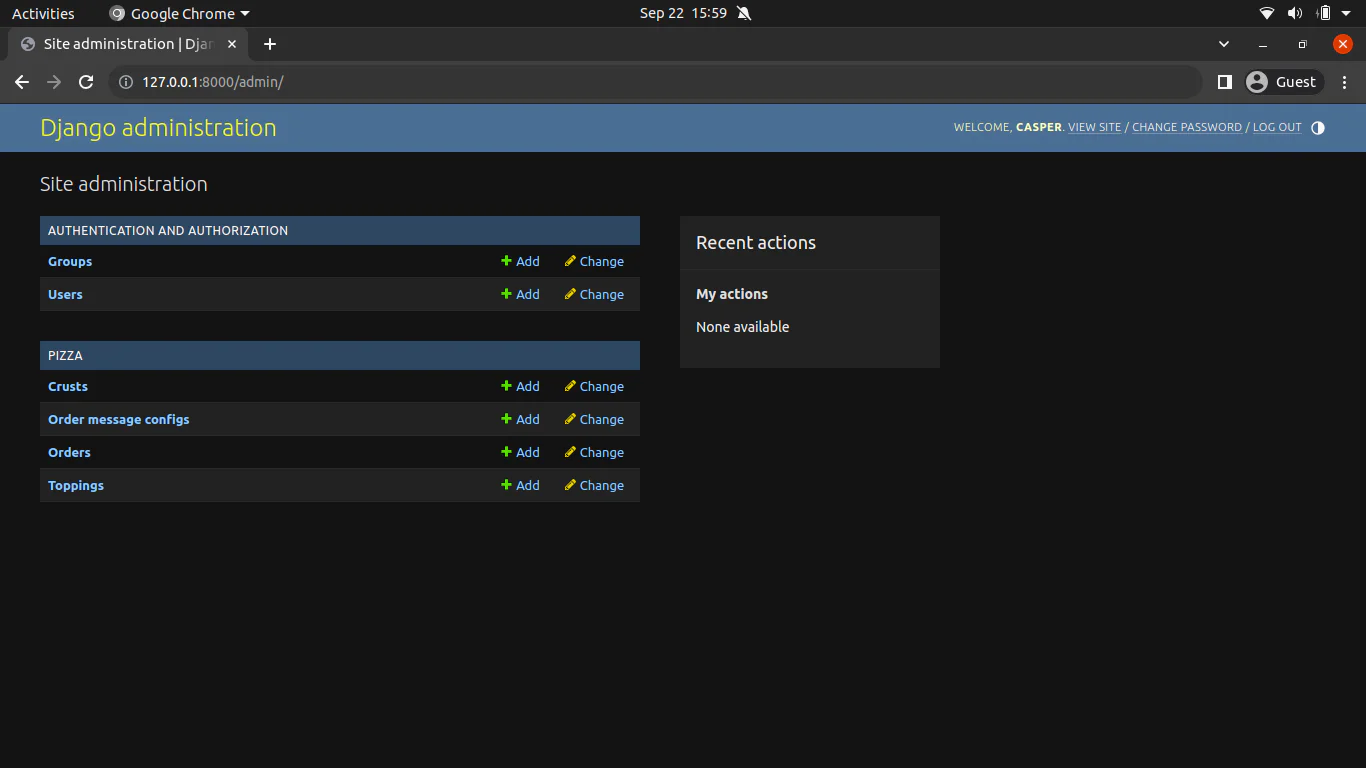
Task: Open the Users model link
Action: tap(65, 295)
